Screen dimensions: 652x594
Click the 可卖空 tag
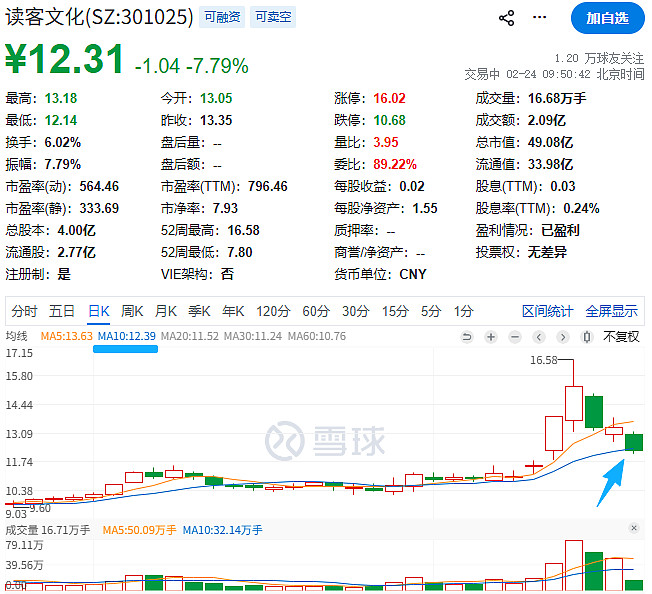click(x=273, y=17)
